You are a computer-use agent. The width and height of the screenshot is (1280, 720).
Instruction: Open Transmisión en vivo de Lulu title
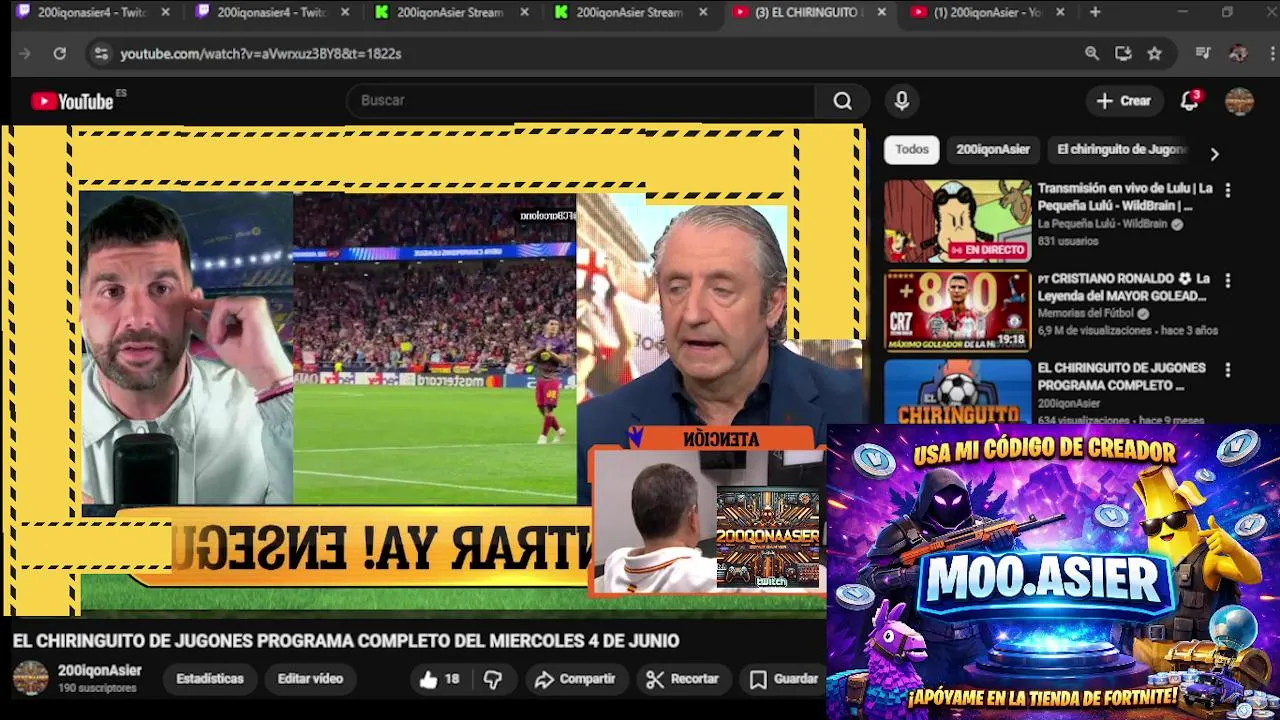pos(1125,196)
